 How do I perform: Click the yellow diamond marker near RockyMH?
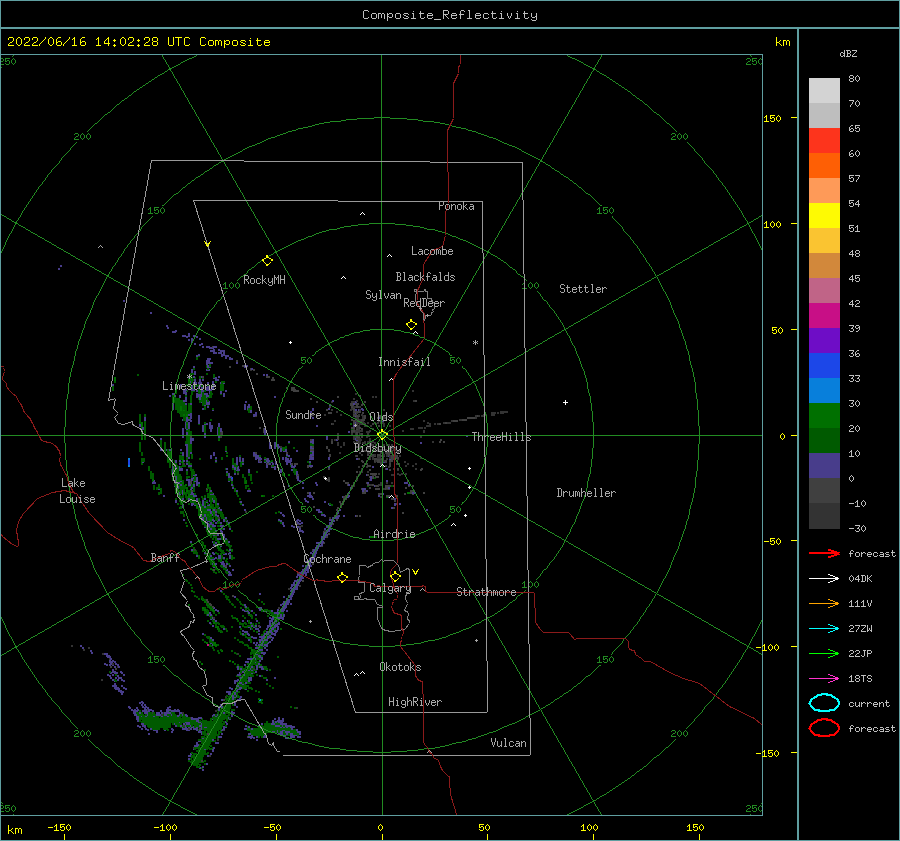pyautogui.click(x=267, y=261)
